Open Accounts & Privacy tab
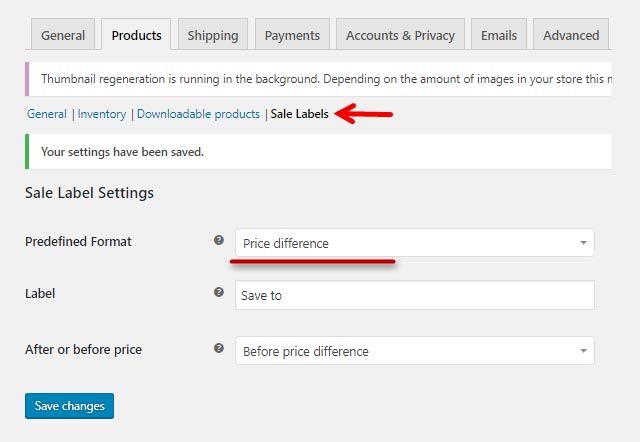 click(x=400, y=34)
